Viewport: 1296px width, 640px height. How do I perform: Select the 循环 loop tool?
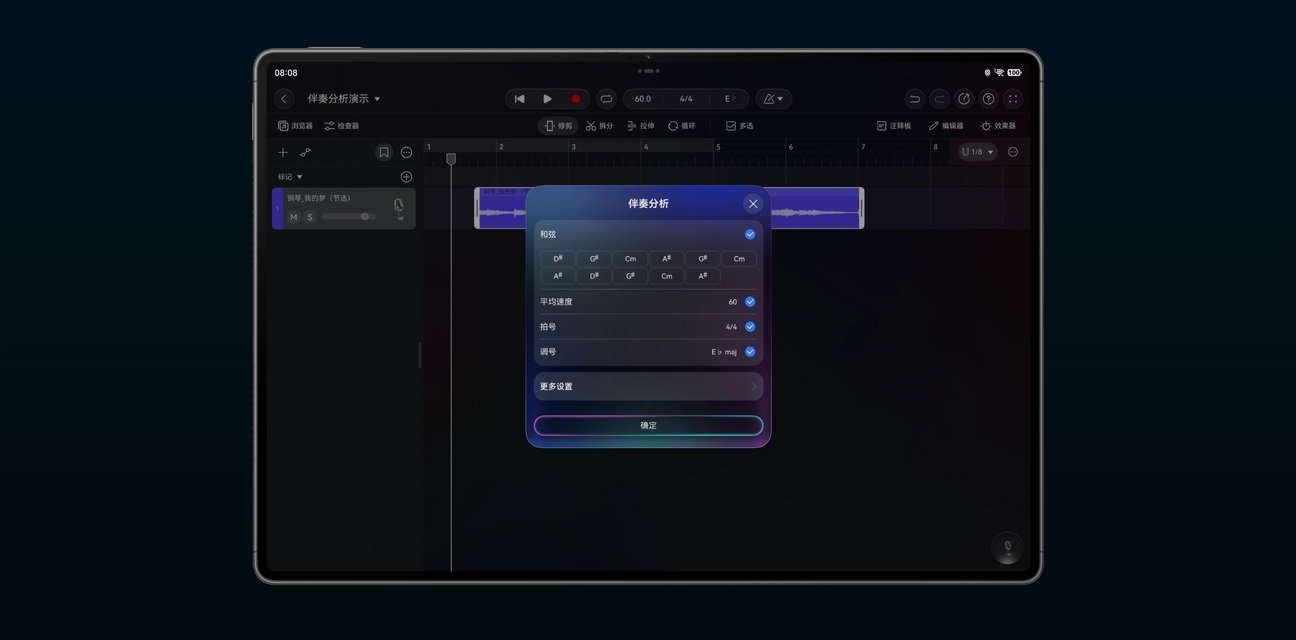(x=682, y=126)
